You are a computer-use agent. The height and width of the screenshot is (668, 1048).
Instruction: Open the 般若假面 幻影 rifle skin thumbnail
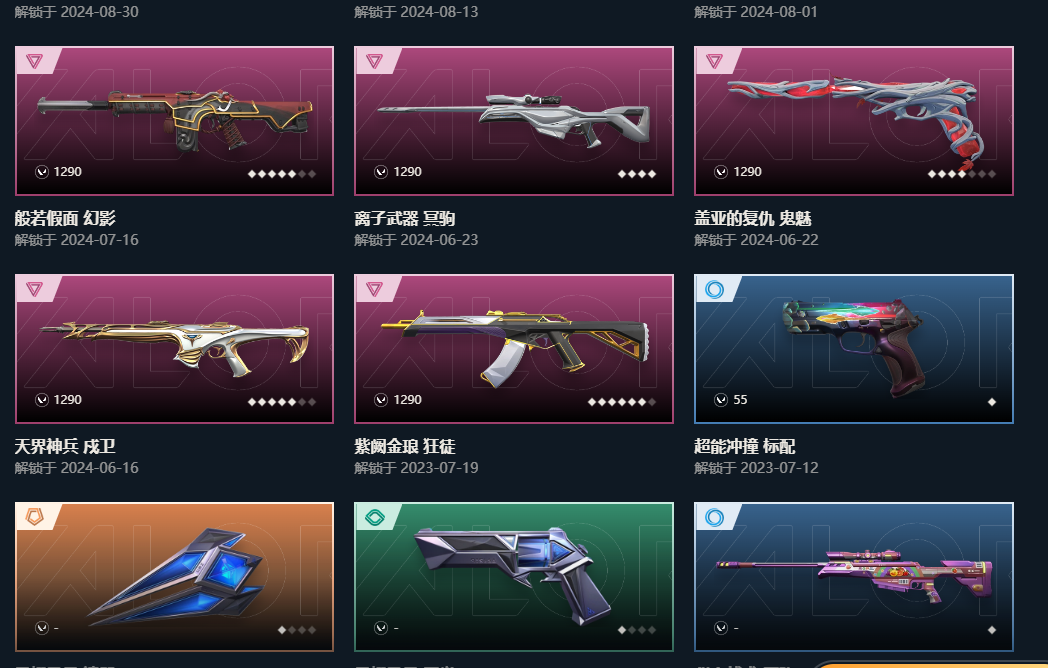coord(174,121)
